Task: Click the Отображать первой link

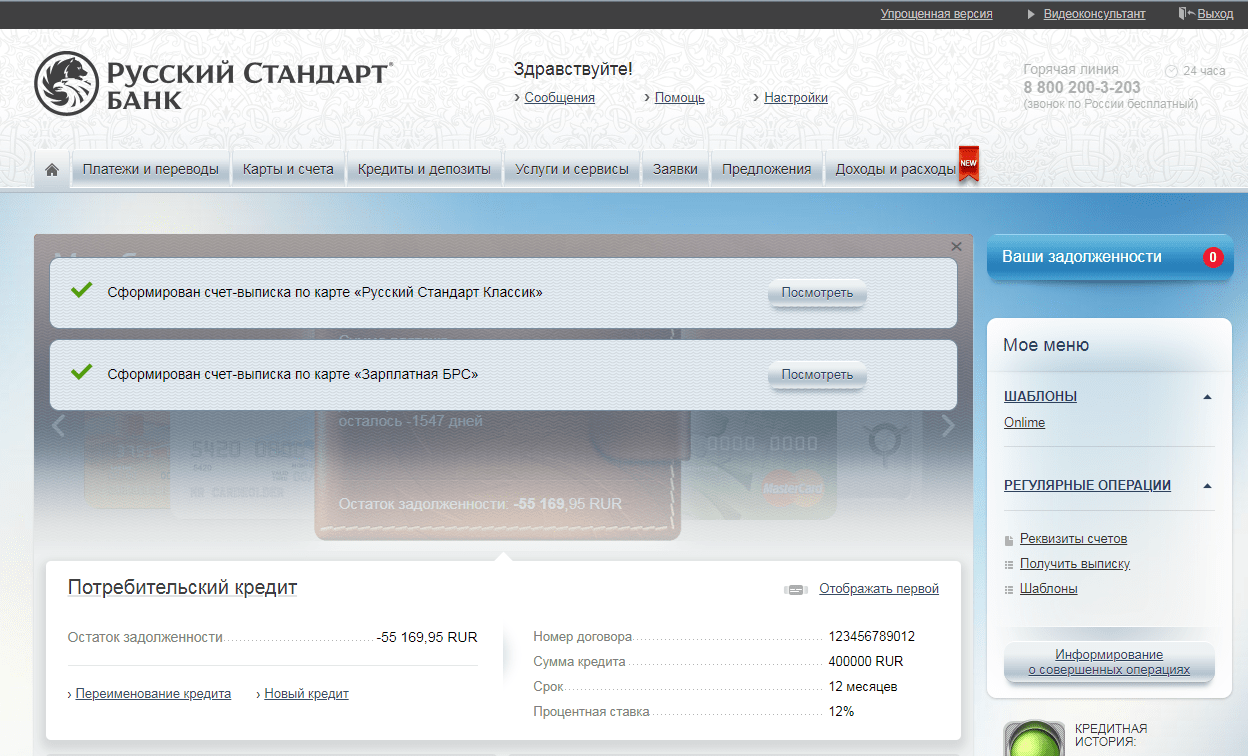Action: [879, 589]
